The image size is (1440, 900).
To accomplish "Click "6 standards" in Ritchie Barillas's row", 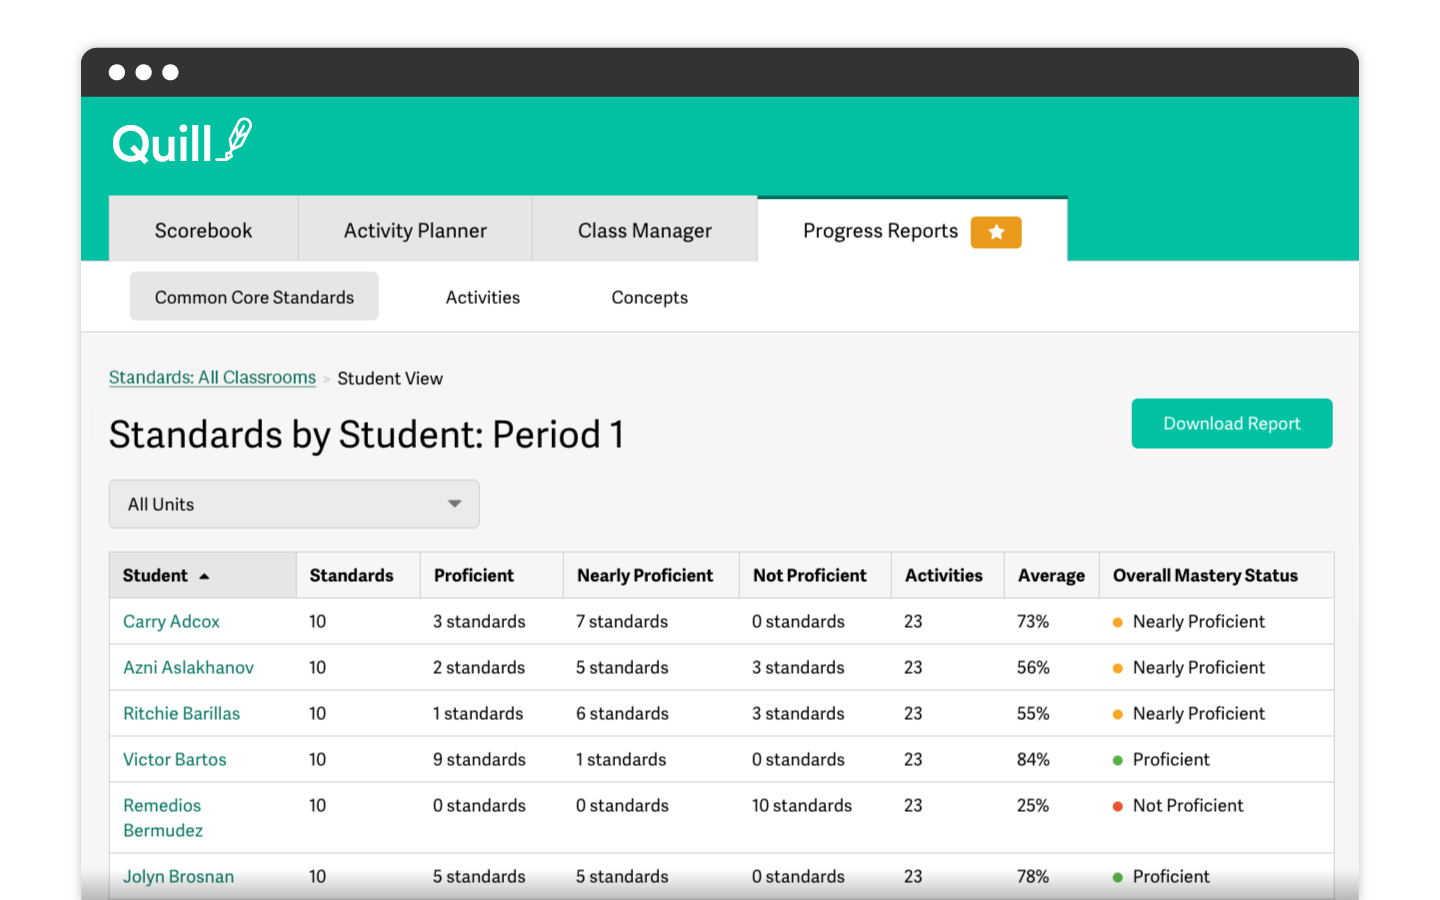I will tap(622, 713).
